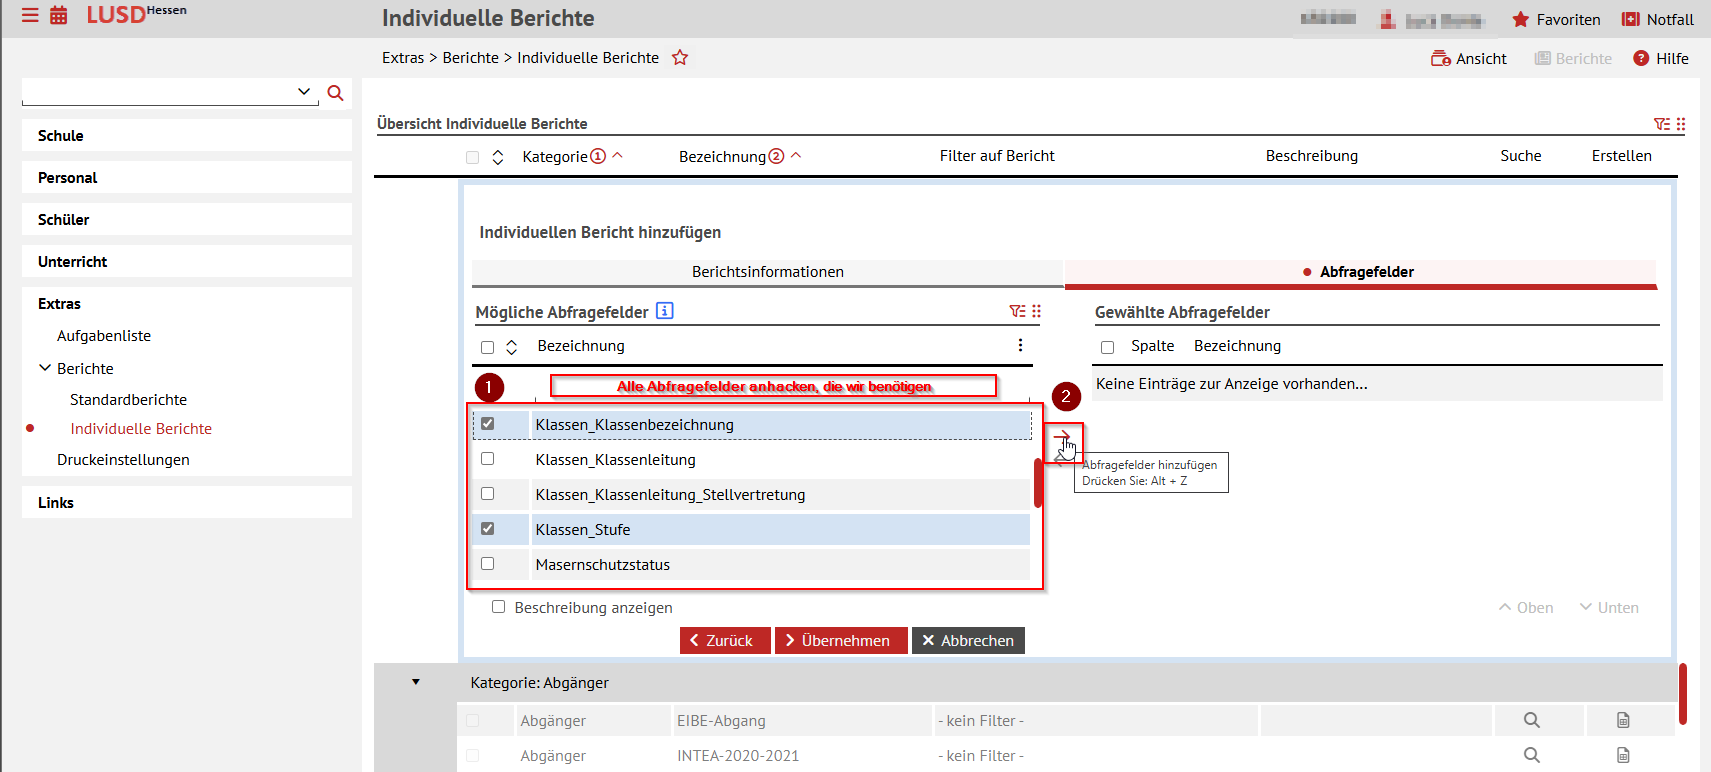Switch to the Berichtsinformationen tab

pos(767,272)
